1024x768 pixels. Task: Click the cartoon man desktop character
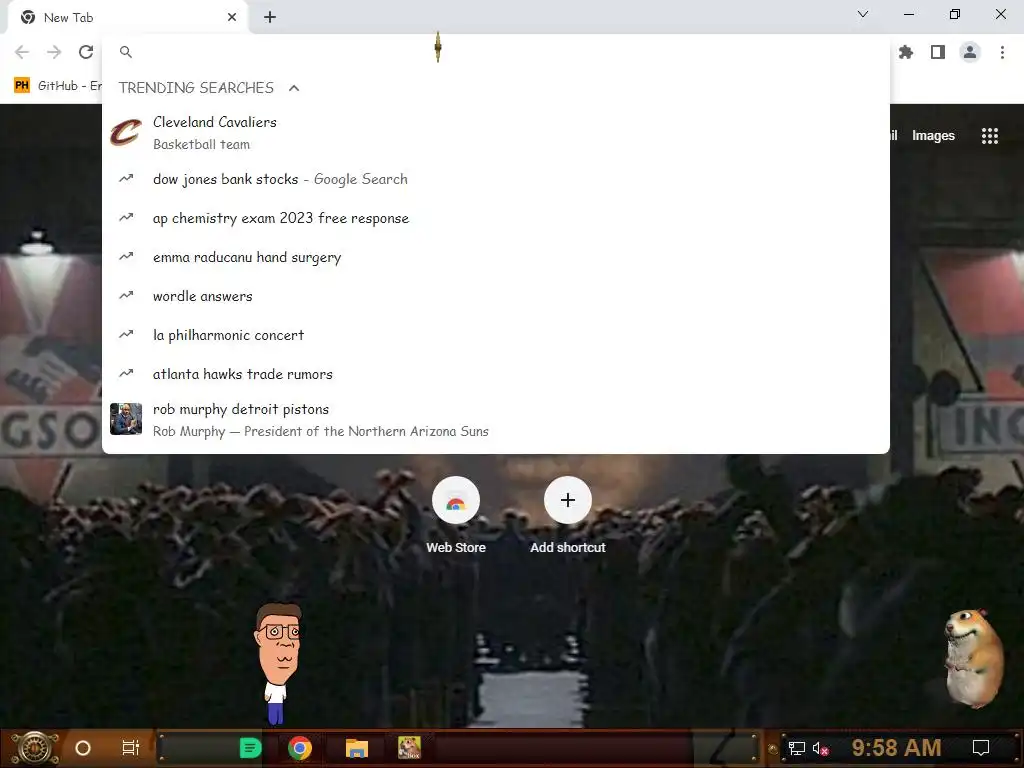click(x=279, y=664)
